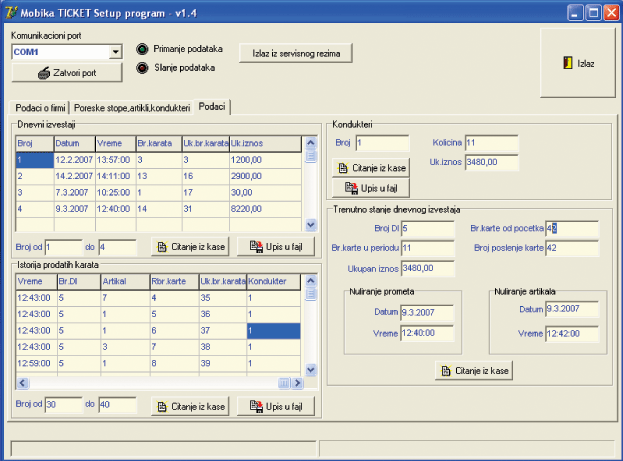623x461 pixels.
Task: Click the Kondukteri Broj input field
Action: click(382, 143)
